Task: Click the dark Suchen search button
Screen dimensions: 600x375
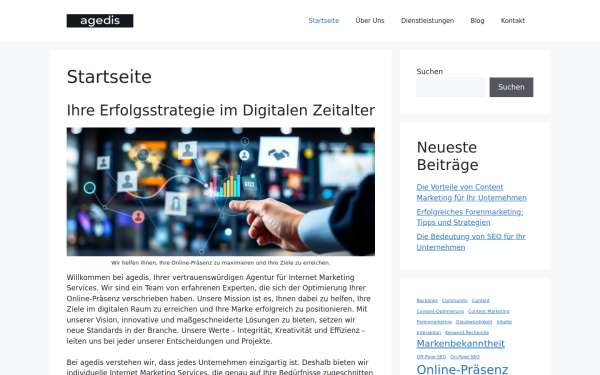Action: [511, 87]
